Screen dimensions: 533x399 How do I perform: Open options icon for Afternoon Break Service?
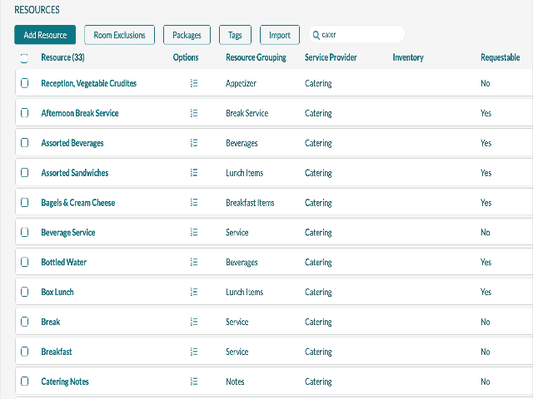click(x=194, y=113)
